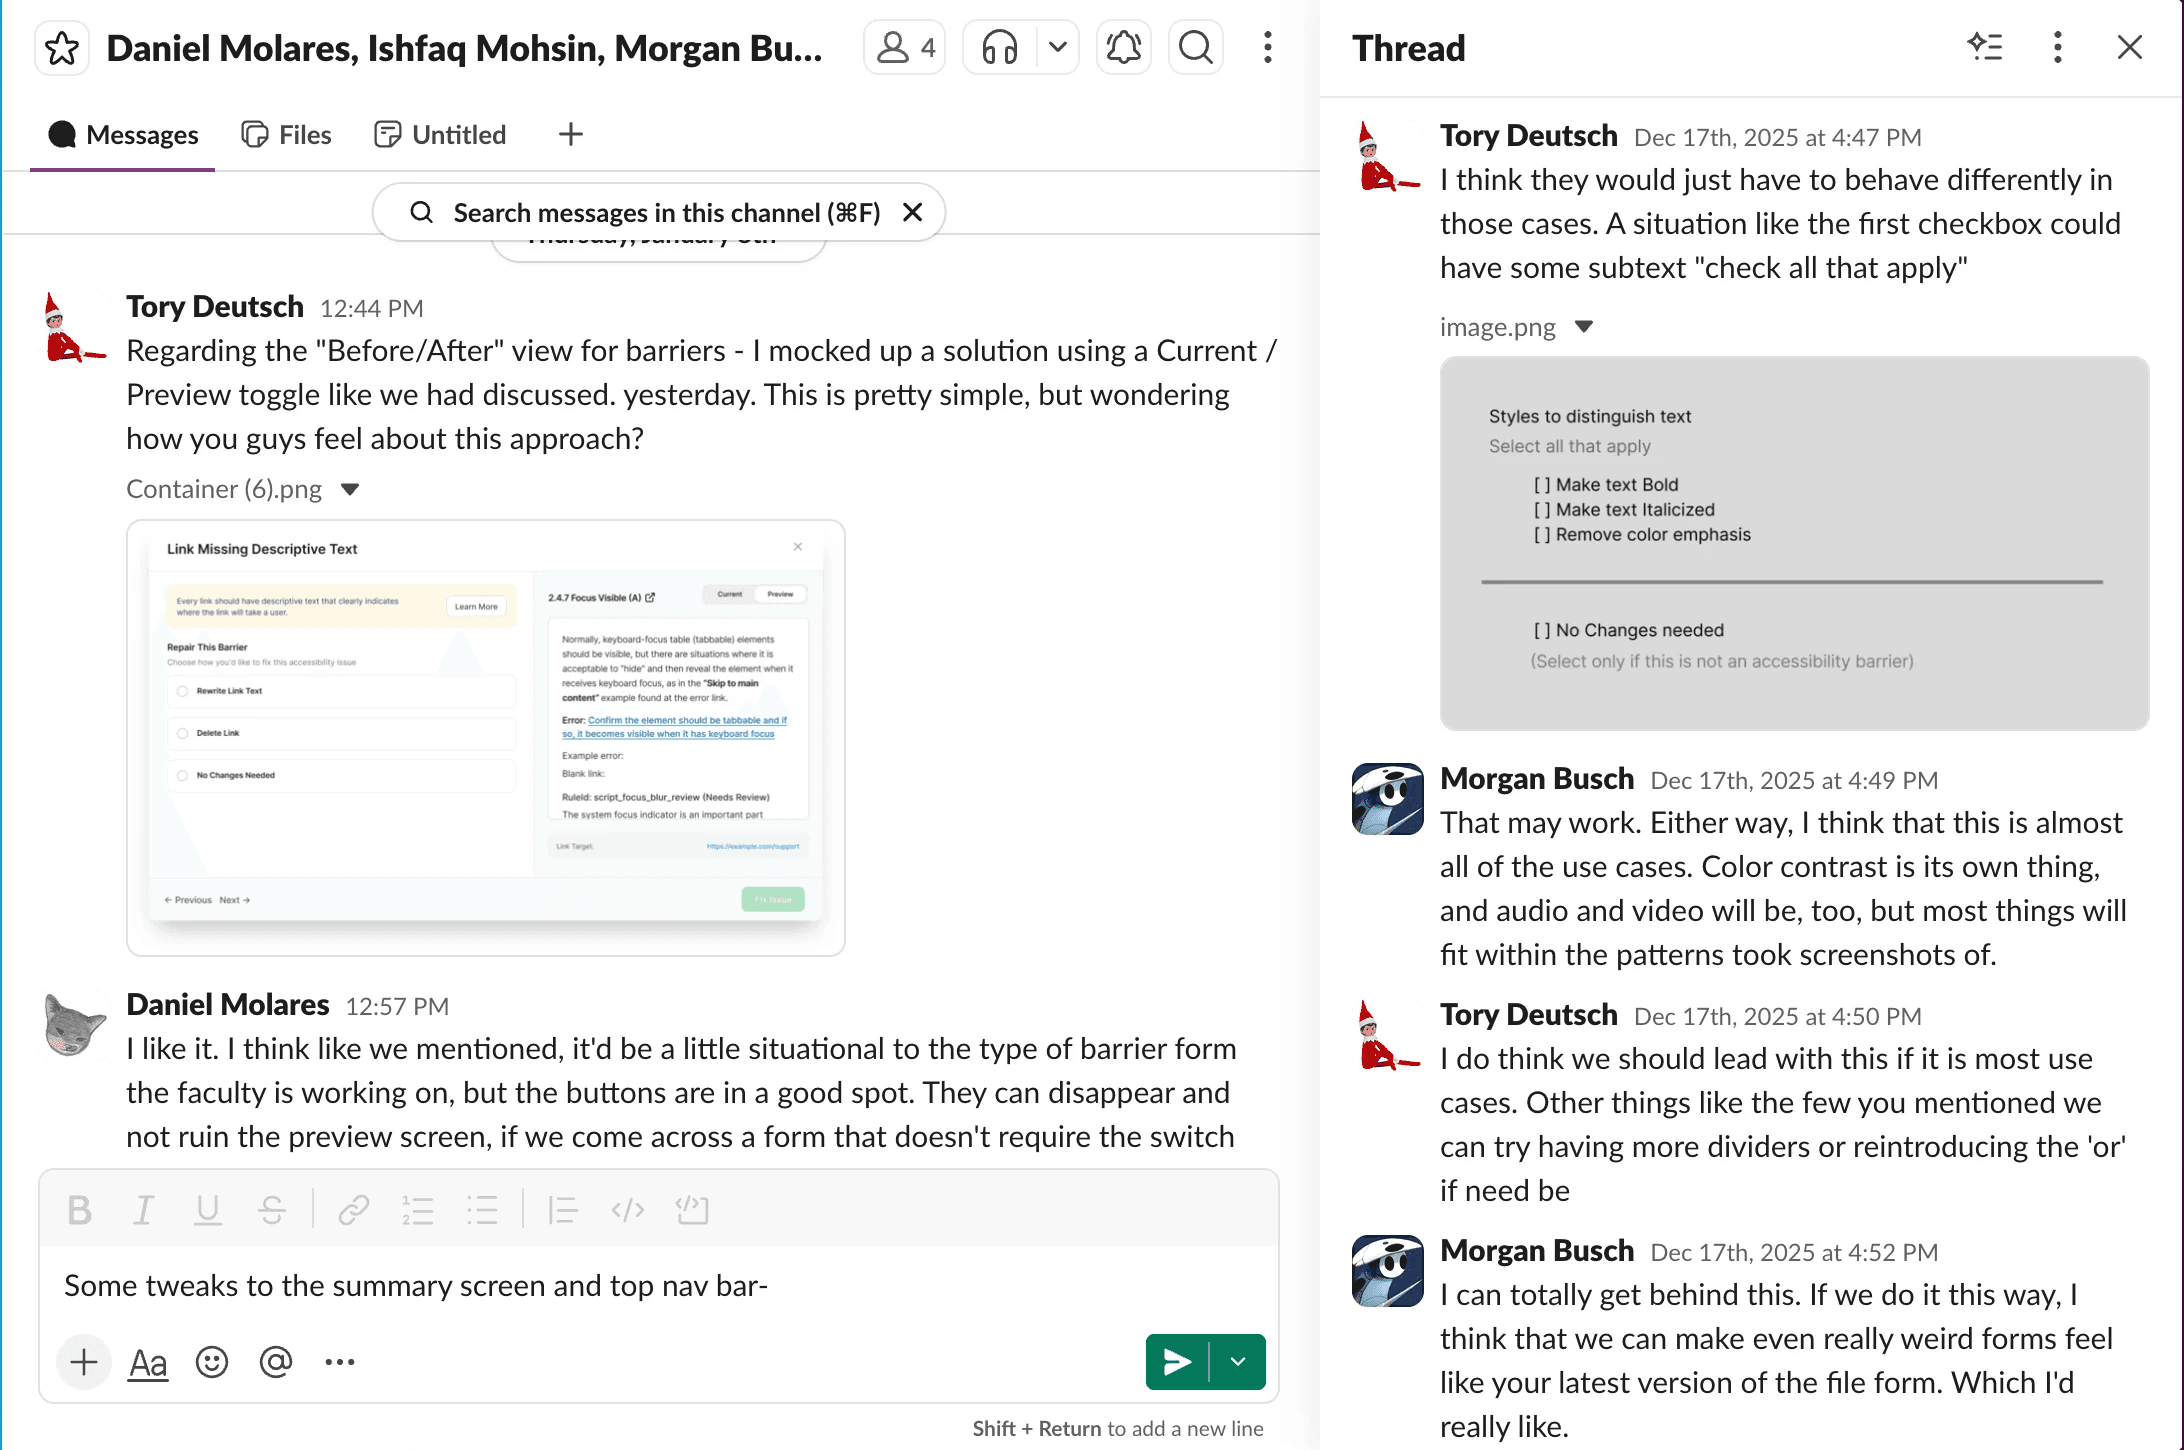Start a huddle with headphones icon
Viewport: 2184px width, 1450px height.
click(1000, 47)
